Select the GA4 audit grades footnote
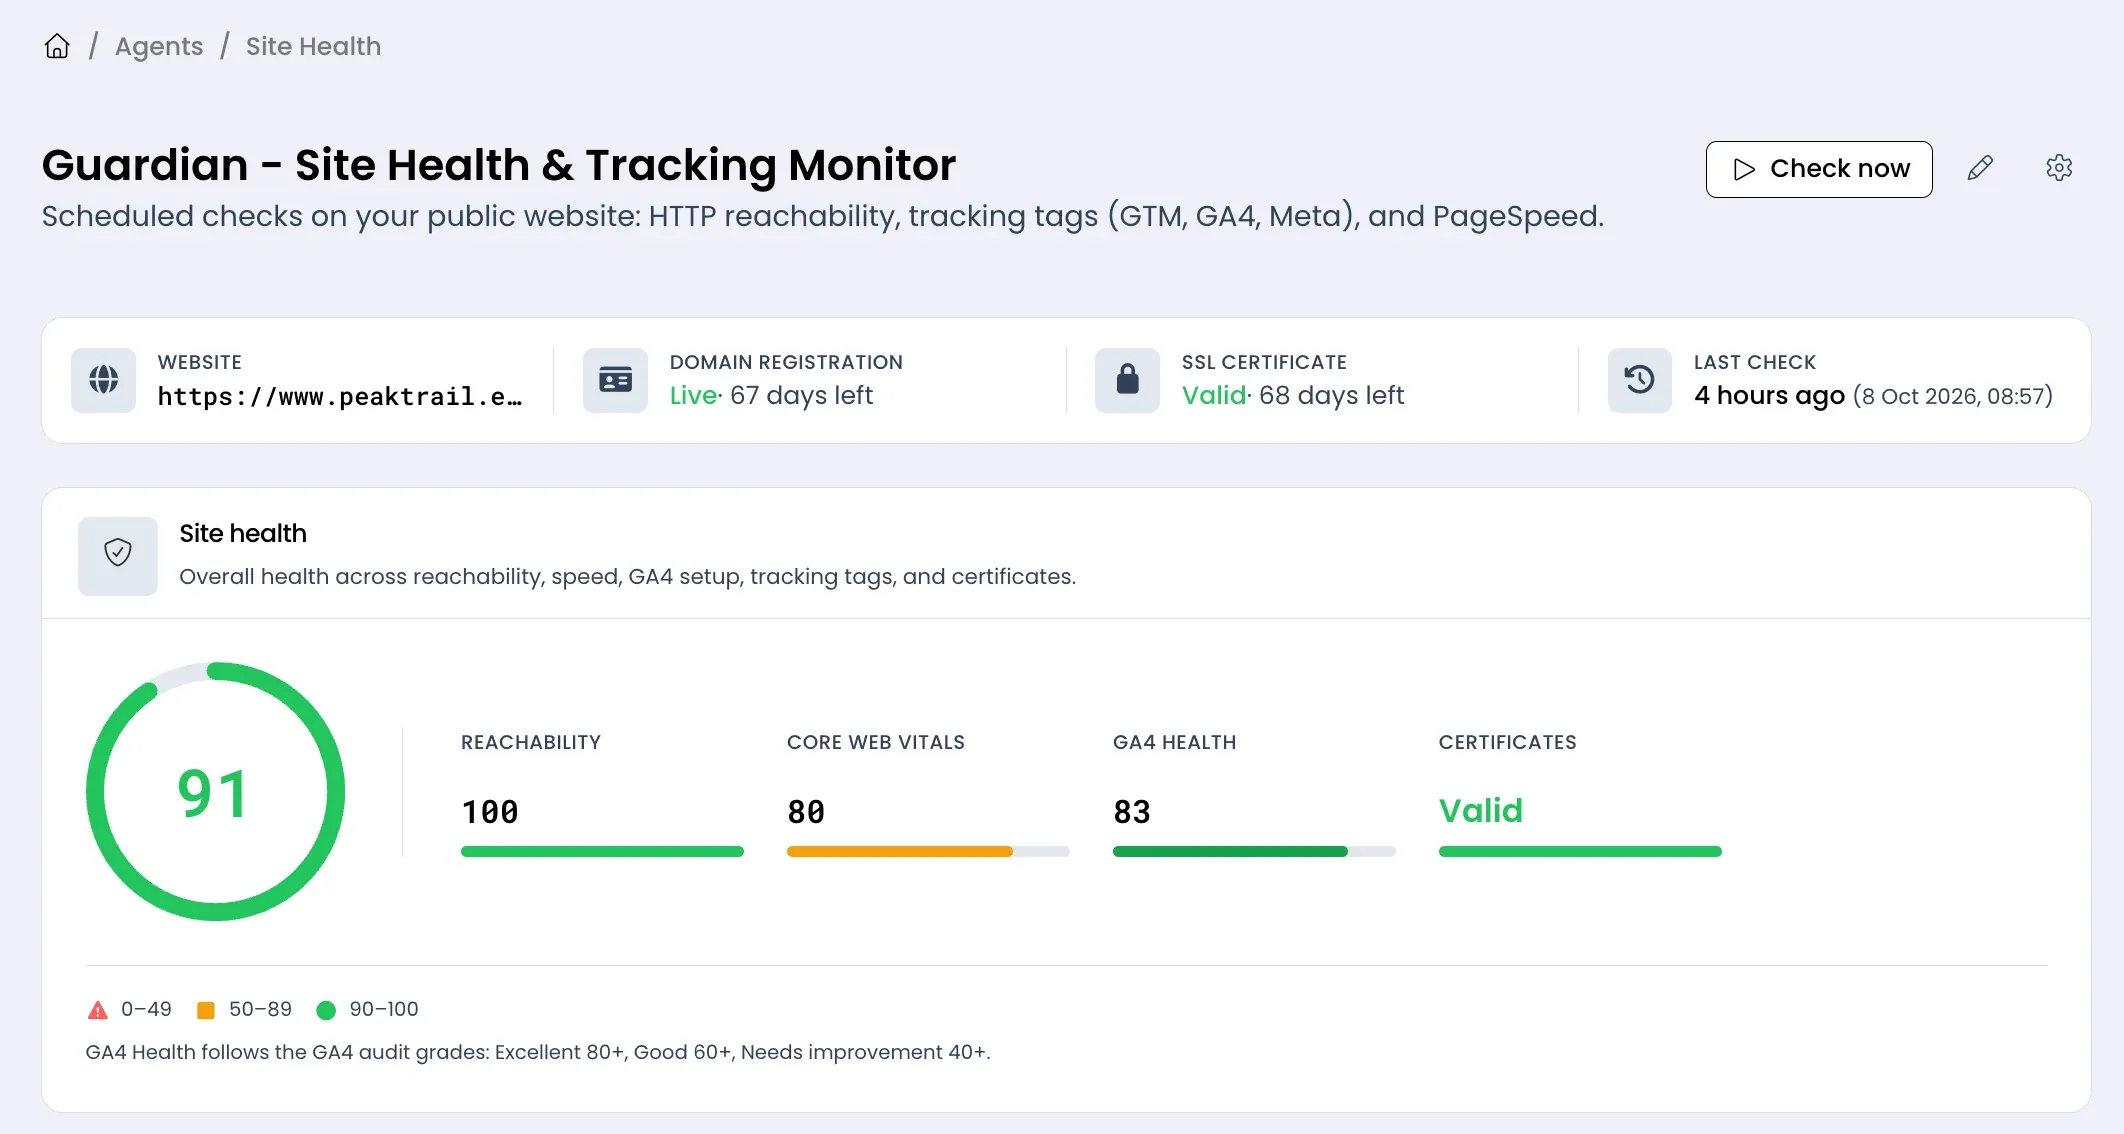The height and width of the screenshot is (1134, 2124). [538, 1052]
